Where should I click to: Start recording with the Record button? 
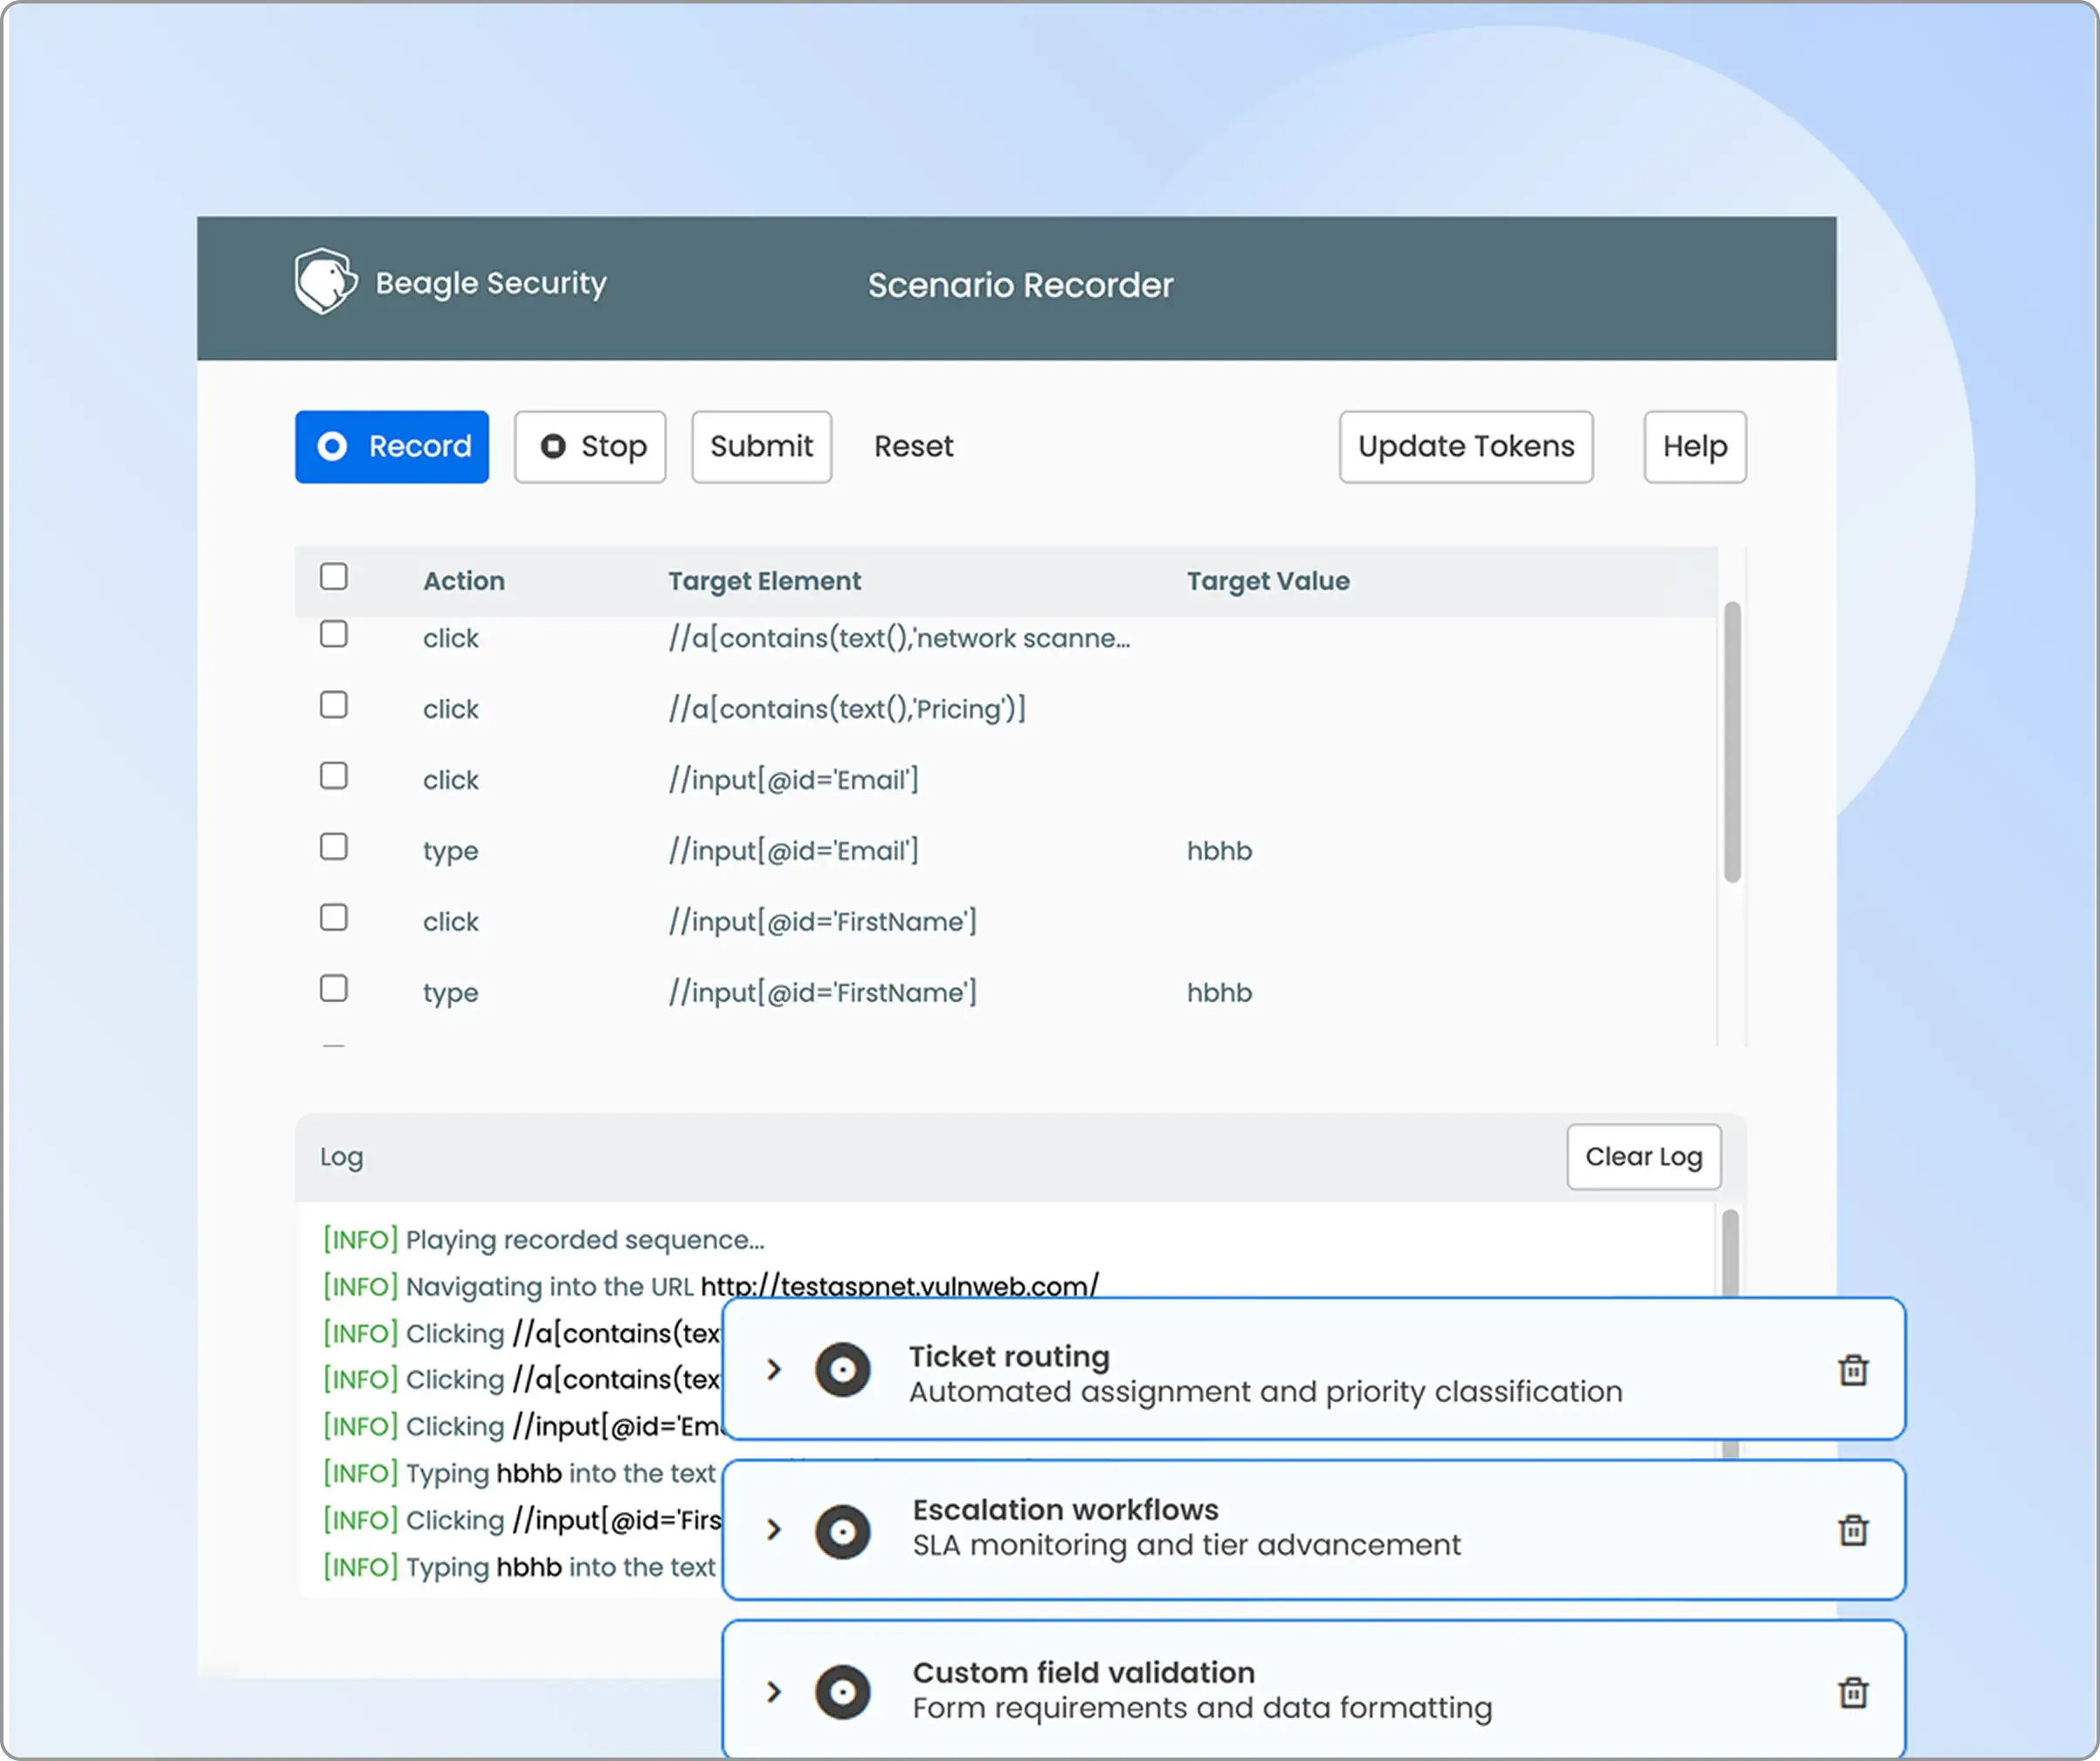click(392, 447)
